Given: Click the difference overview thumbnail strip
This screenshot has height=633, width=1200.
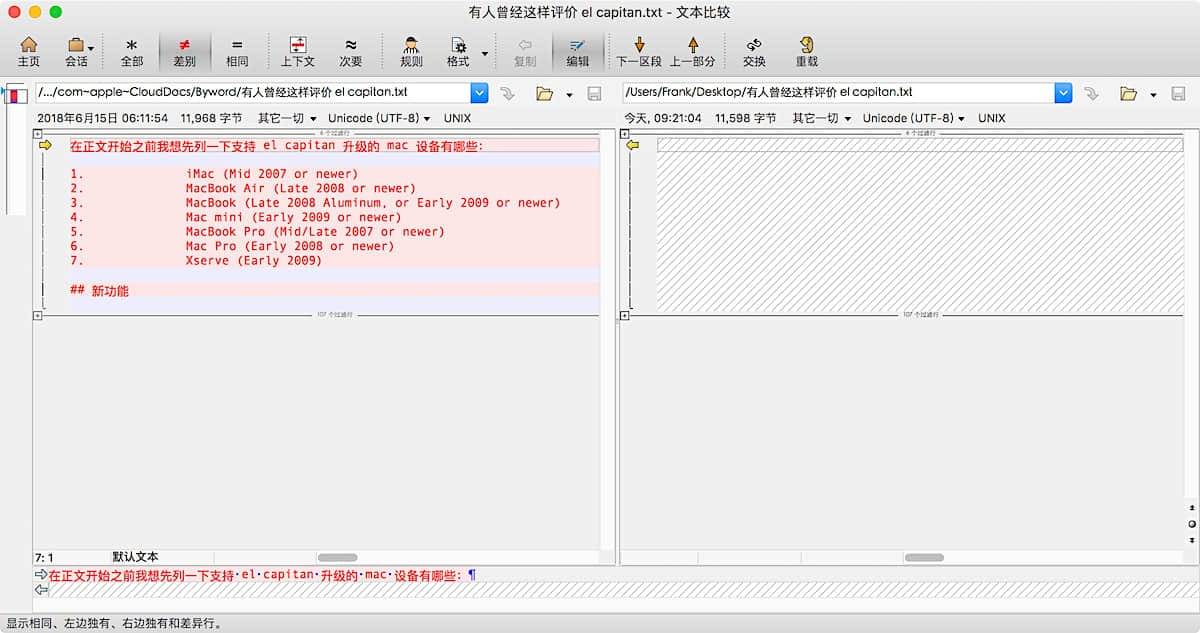Looking at the screenshot, I should click(14, 150).
